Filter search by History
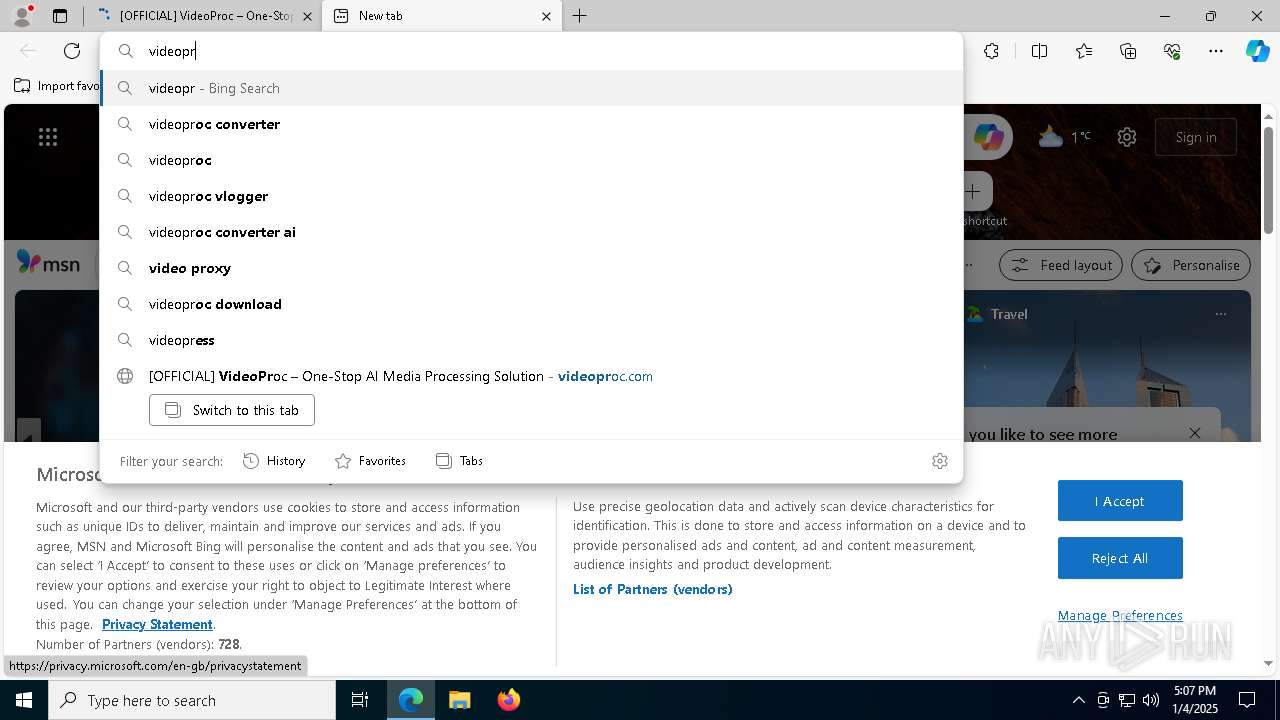This screenshot has height=720, width=1280. [274, 461]
